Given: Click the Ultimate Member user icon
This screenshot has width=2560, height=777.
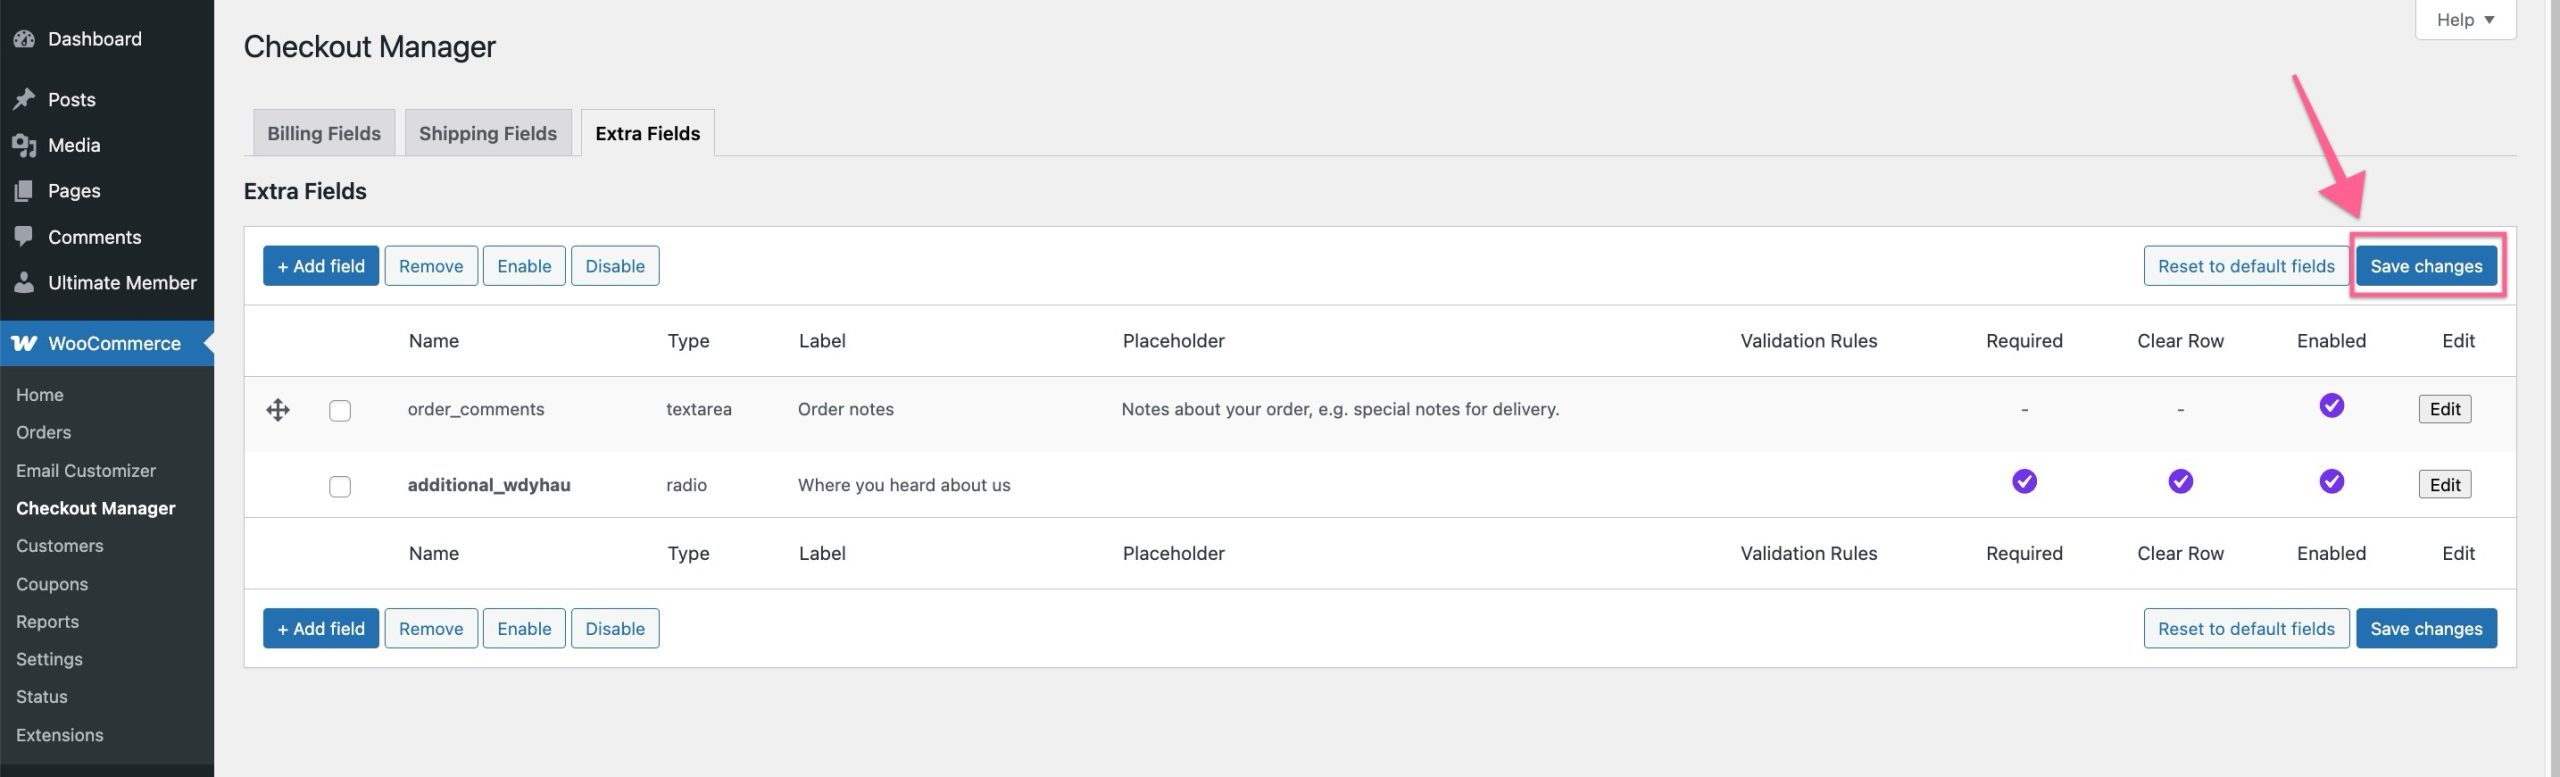Looking at the screenshot, I should tap(24, 282).
